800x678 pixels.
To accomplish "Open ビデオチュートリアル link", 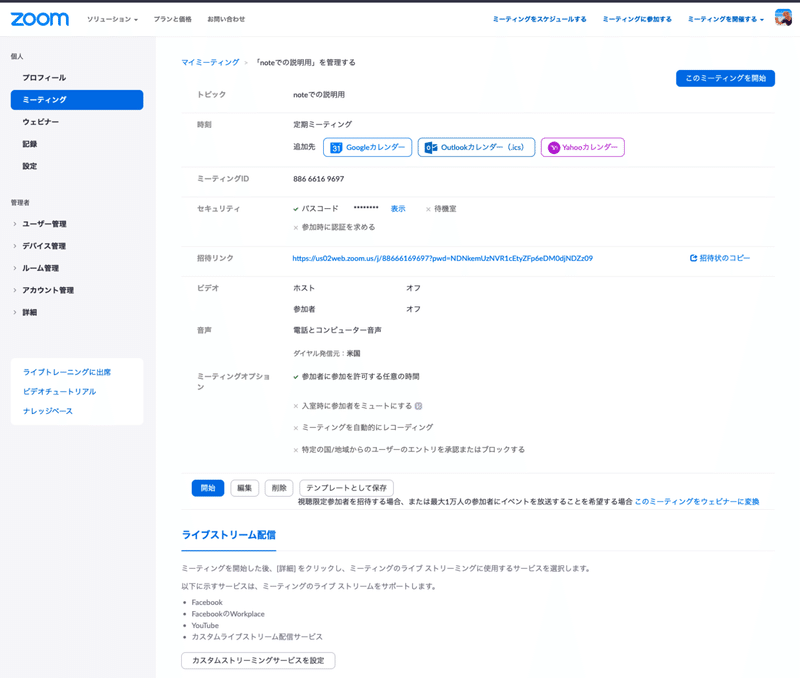I will [59, 391].
